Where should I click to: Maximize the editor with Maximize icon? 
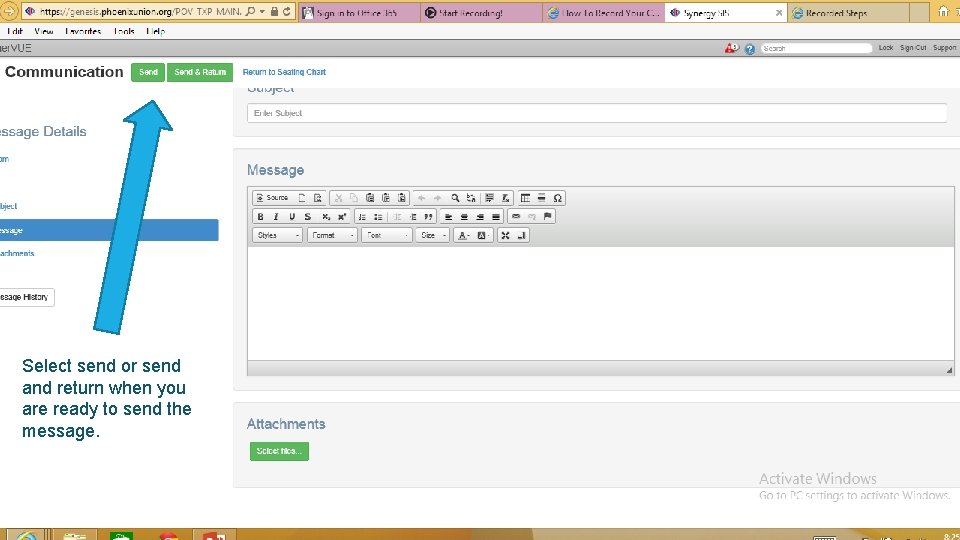tap(505, 235)
